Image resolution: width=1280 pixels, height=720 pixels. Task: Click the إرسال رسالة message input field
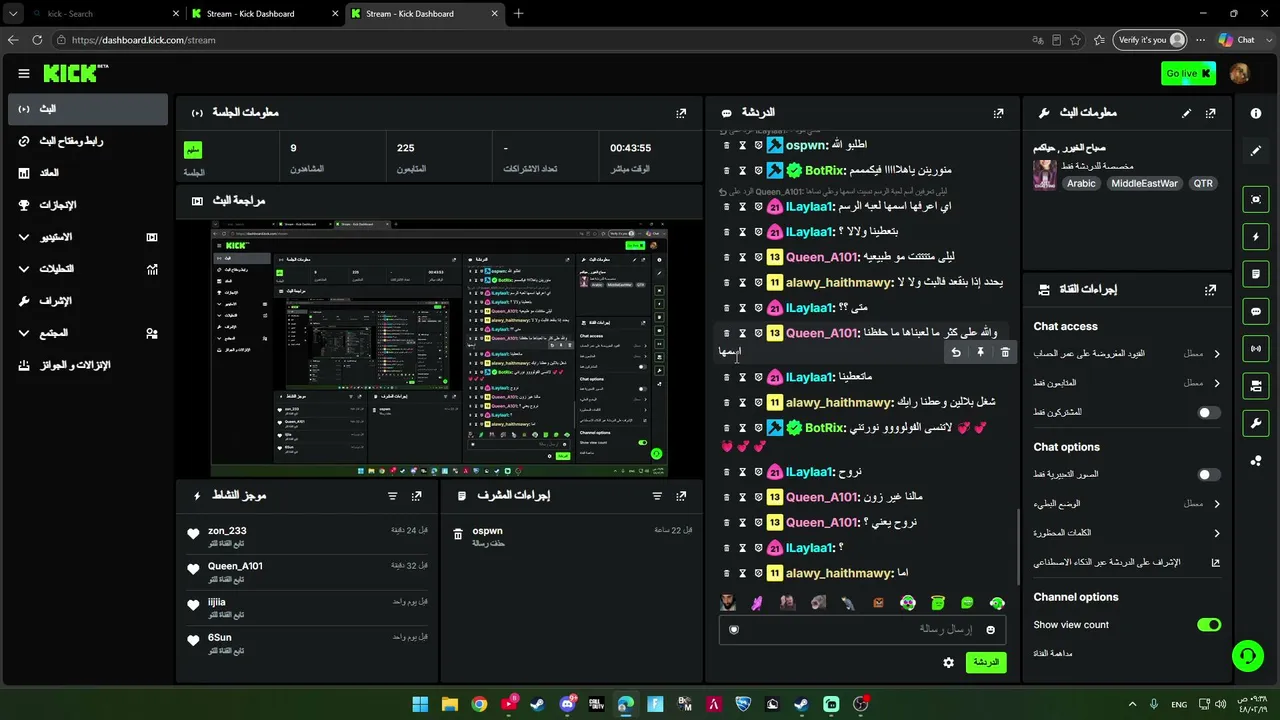point(862,630)
